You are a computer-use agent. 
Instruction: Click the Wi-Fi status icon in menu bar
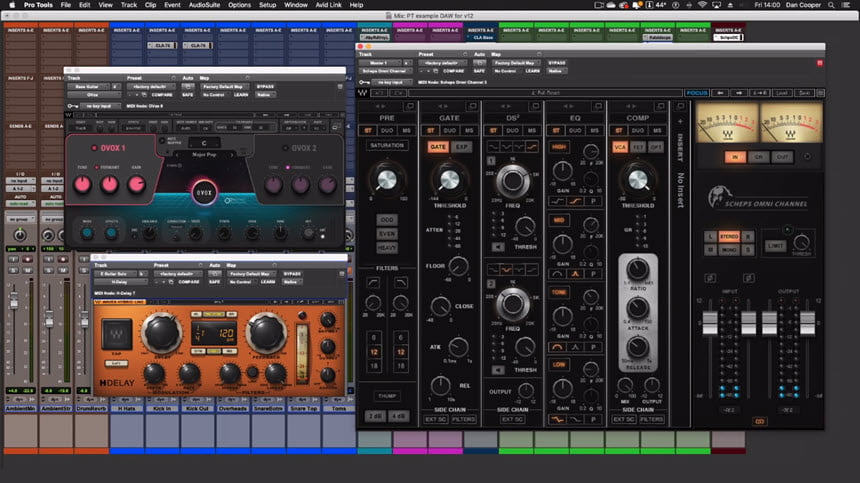tap(702, 5)
